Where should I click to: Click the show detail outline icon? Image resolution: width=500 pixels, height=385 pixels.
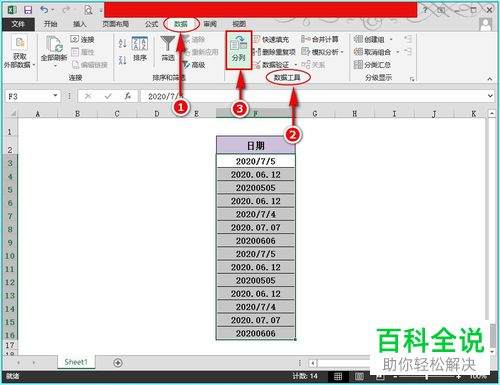pyautogui.click(x=408, y=39)
